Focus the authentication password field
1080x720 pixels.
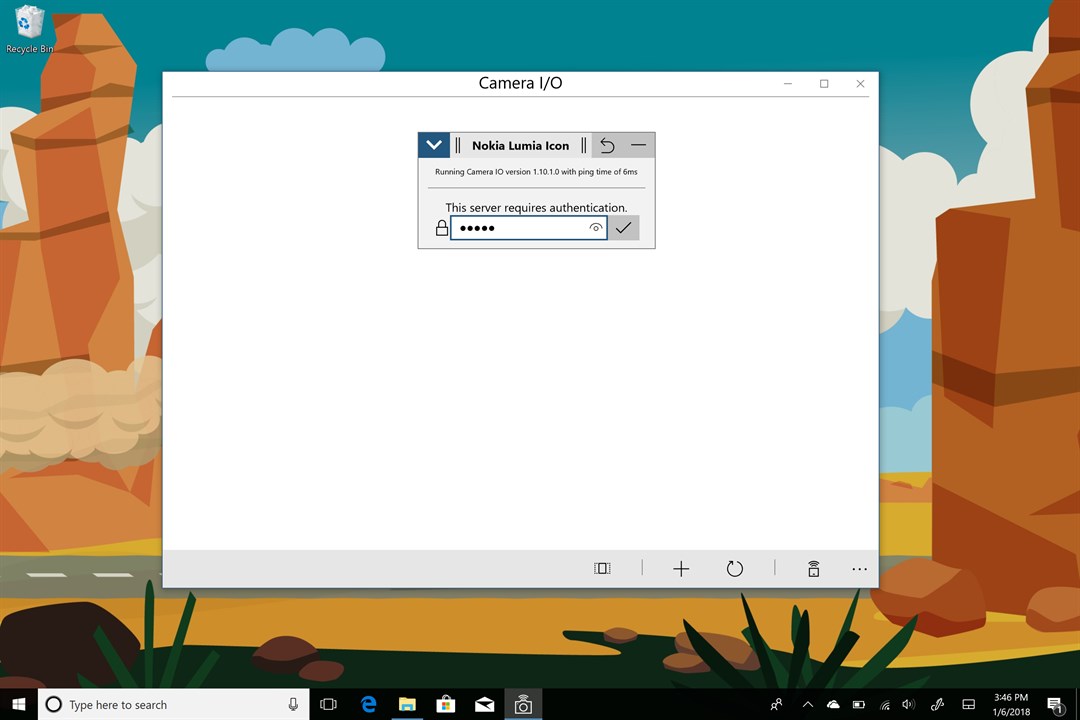(x=528, y=228)
